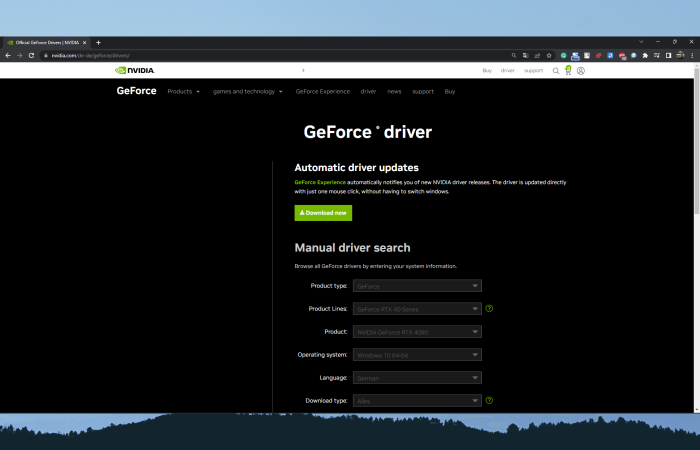Click support in the top white header
The height and width of the screenshot is (450, 700).
pyautogui.click(x=533, y=71)
